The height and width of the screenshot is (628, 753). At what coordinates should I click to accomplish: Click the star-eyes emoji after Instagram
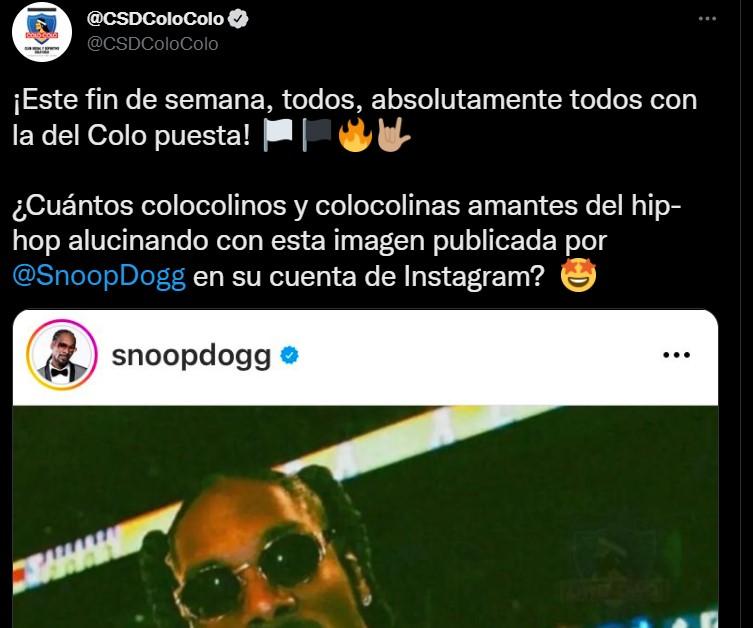[579, 275]
